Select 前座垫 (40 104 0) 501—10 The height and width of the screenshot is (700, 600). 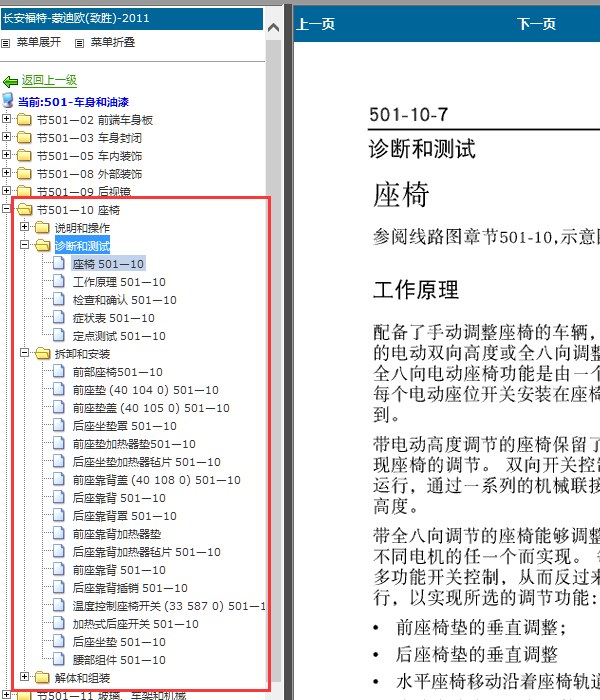click(146, 390)
